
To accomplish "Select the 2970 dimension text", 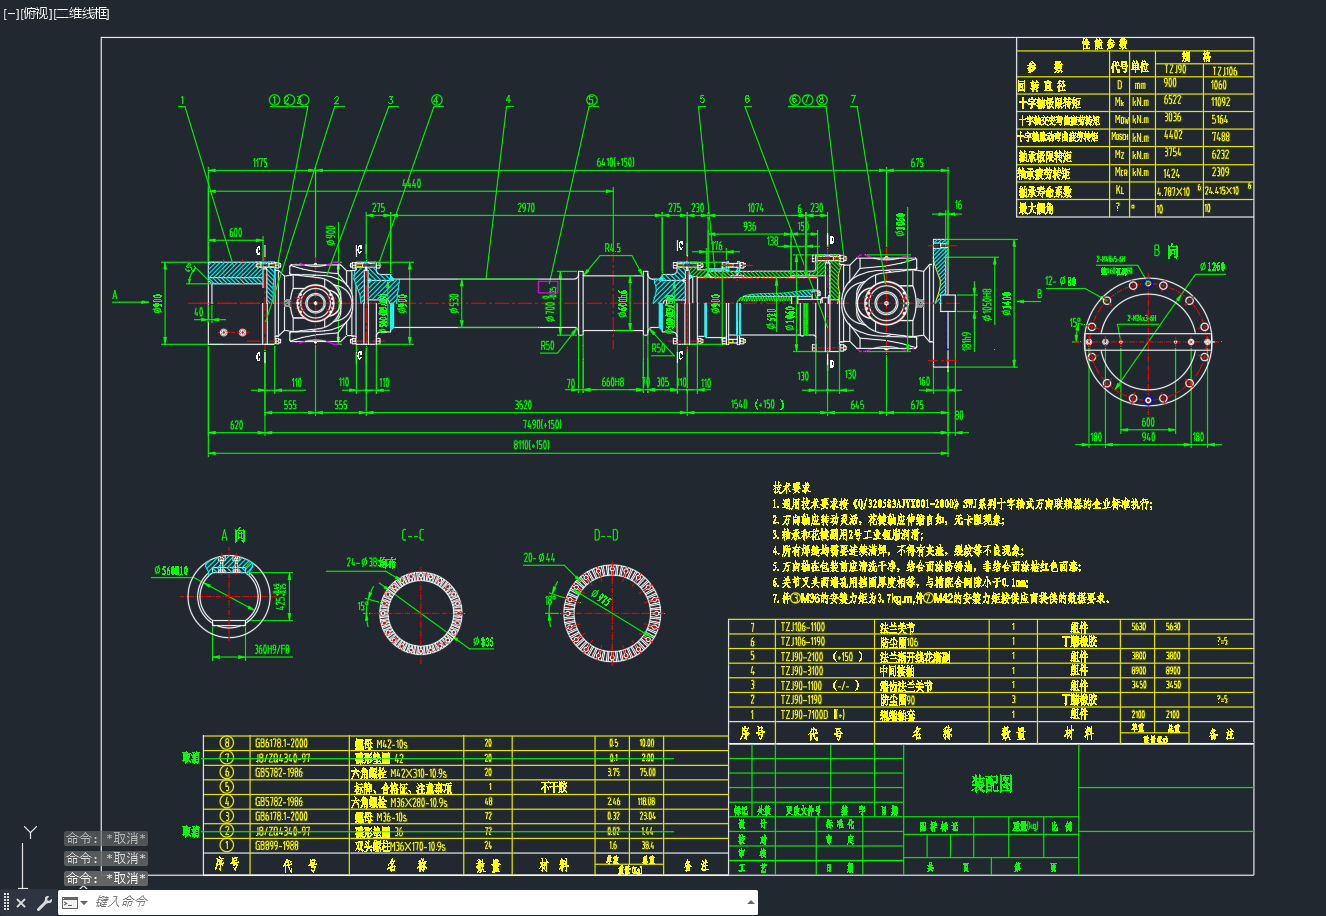I will (x=525, y=208).
